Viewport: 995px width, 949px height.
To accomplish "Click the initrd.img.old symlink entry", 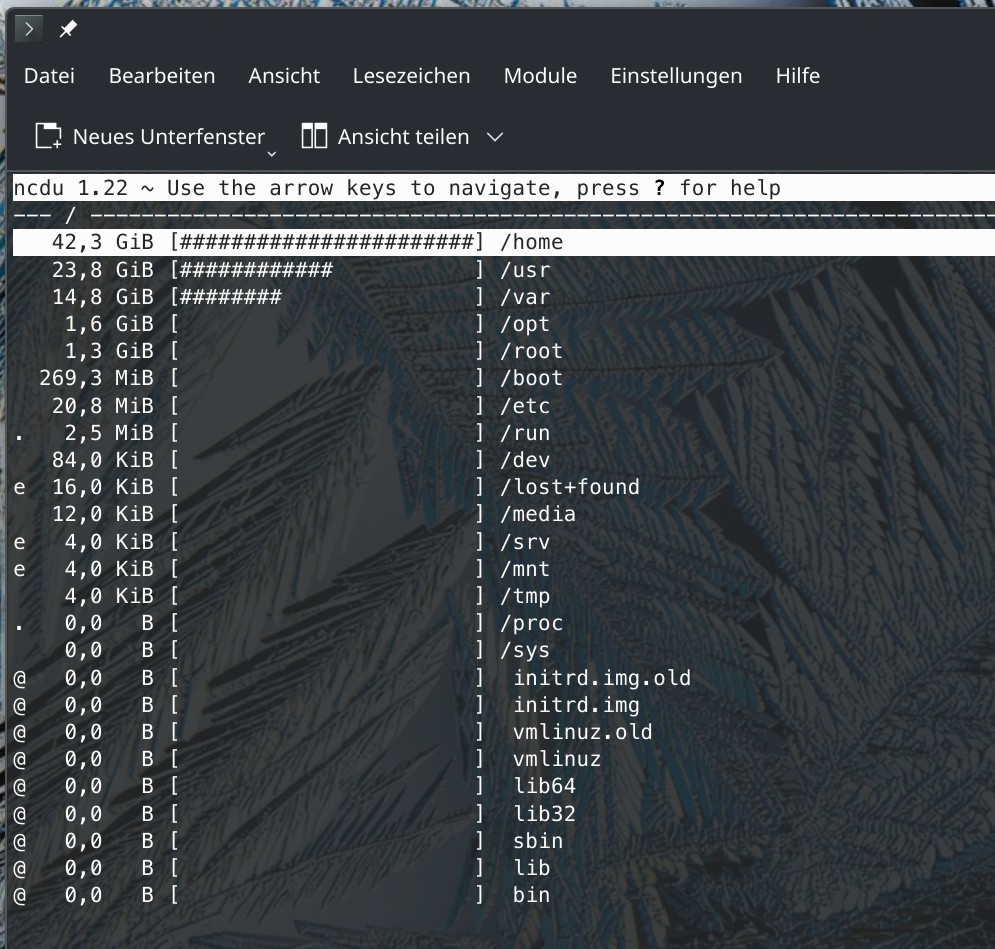I will point(602,678).
